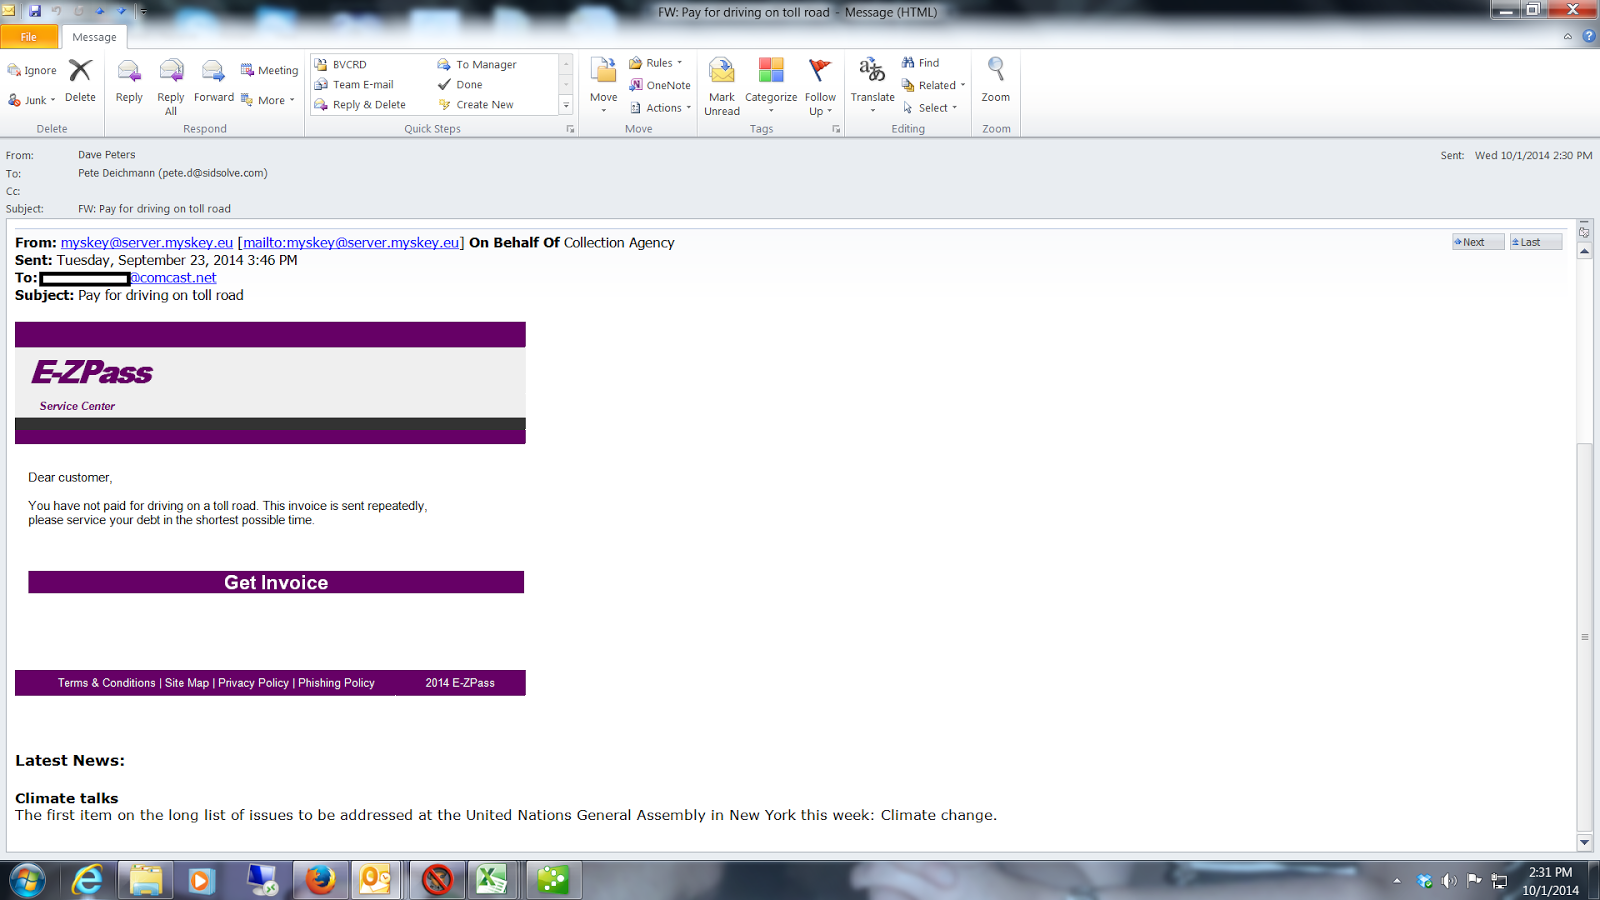Viewport: 1600px width, 900px height.
Task: Select the Message ribbon tab
Action: tap(94, 37)
